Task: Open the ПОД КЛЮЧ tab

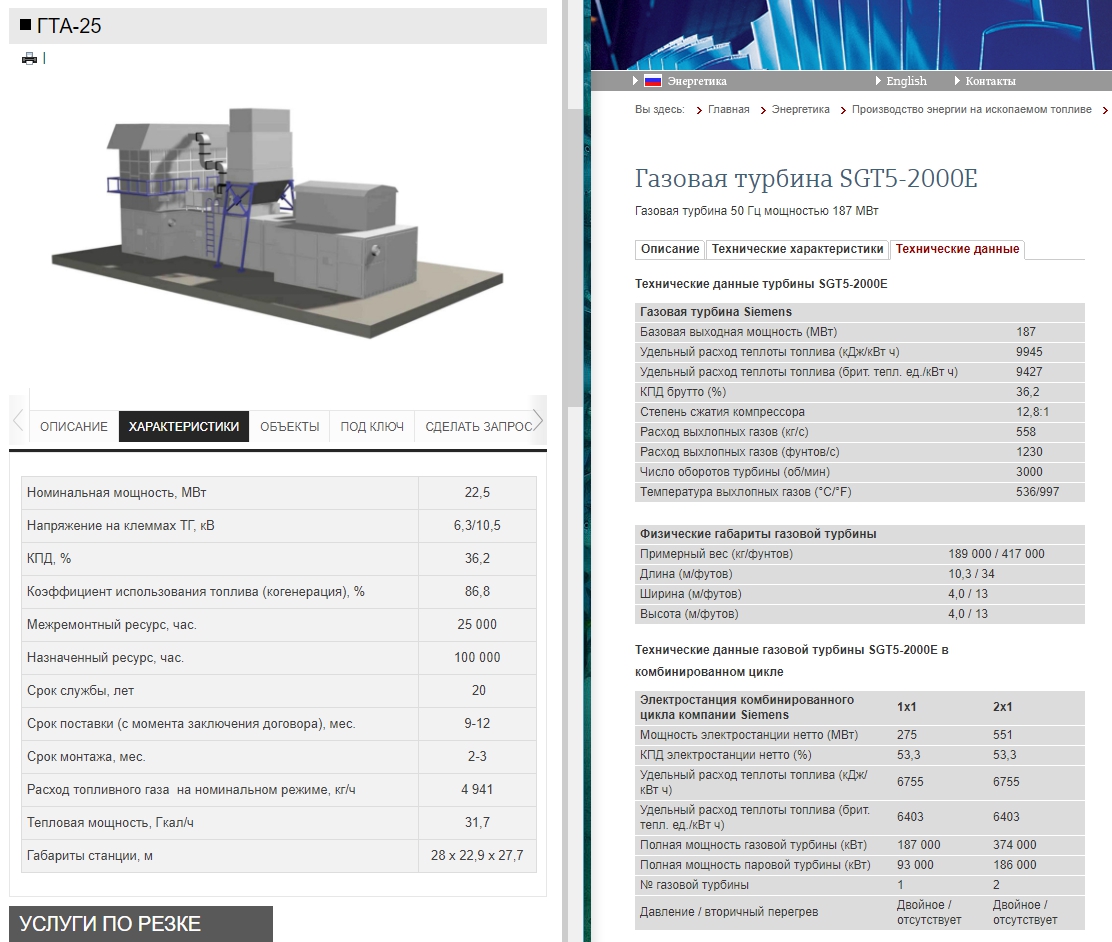Action: pyautogui.click(x=372, y=426)
